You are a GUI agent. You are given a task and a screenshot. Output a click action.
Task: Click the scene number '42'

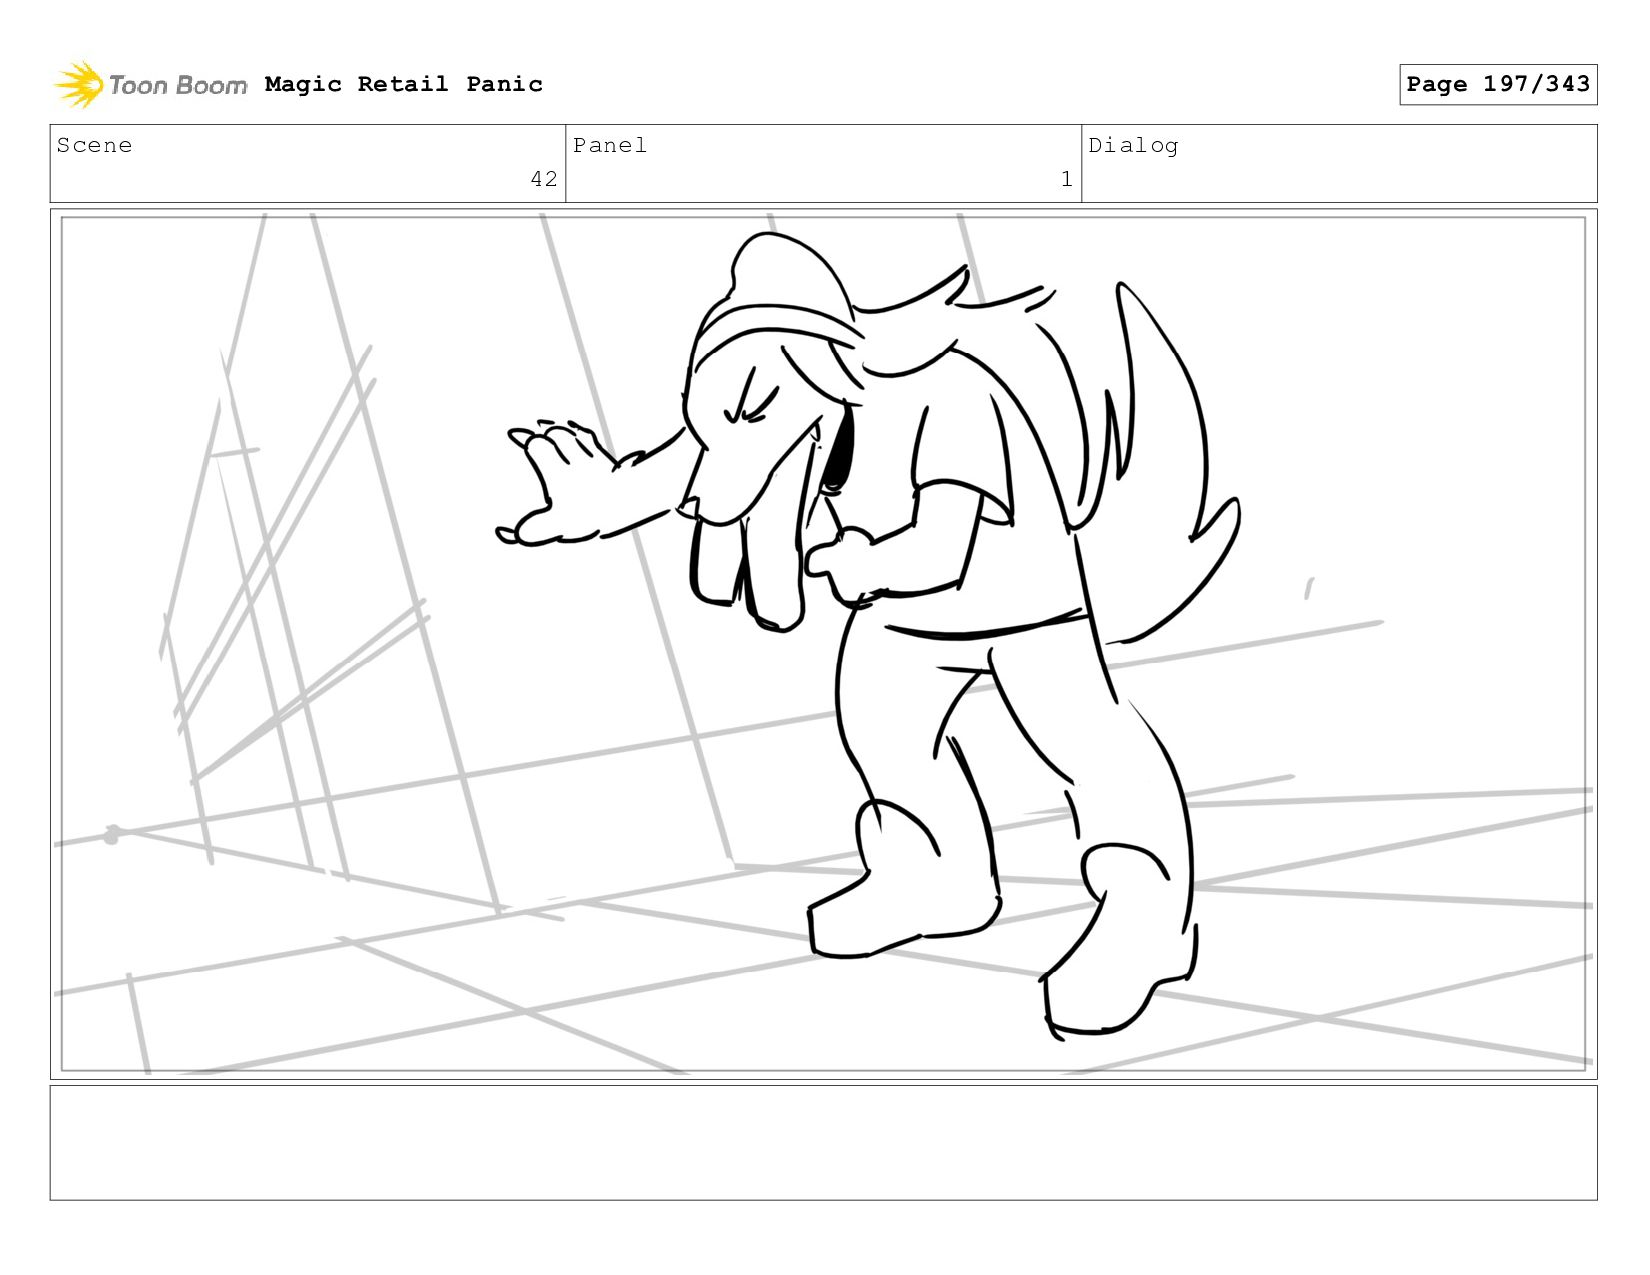544,179
